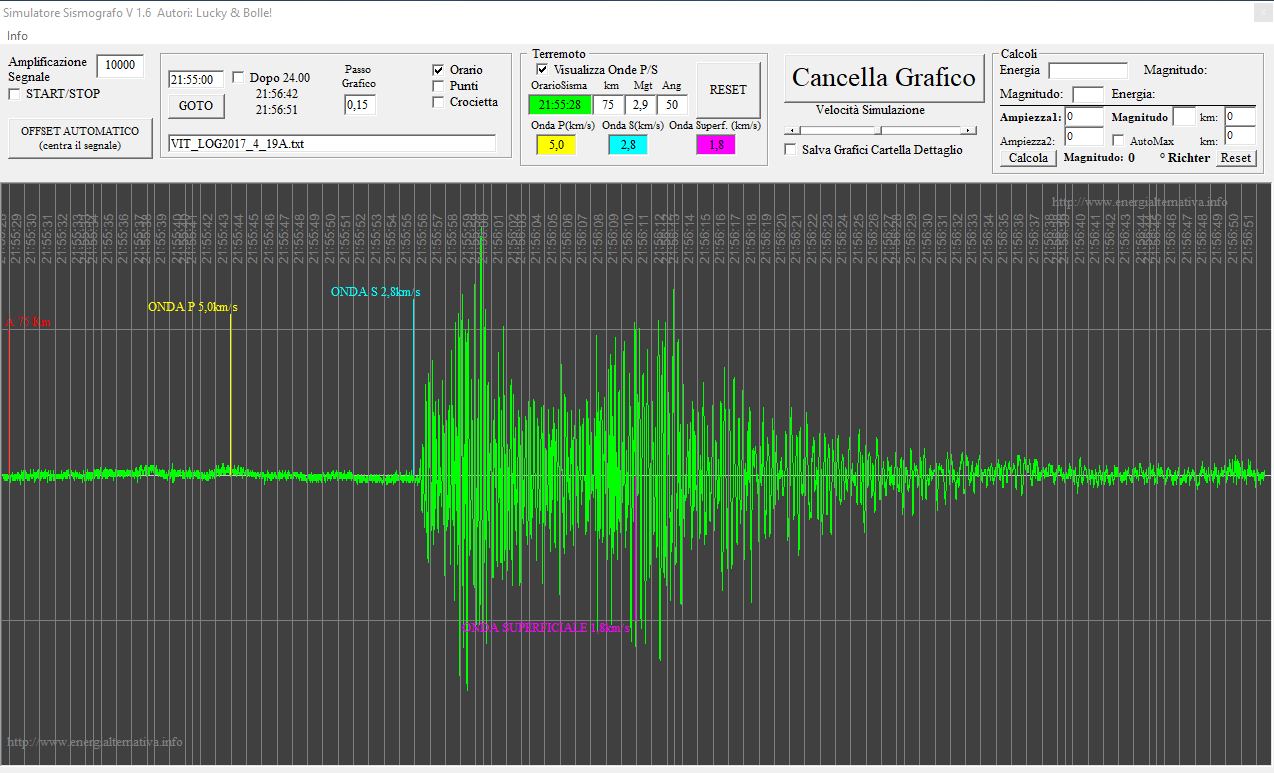The width and height of the screenshot is (1274, 773).
Task: Click the green OrarioSisma field 21:55:28
Action: click(560, 105)
